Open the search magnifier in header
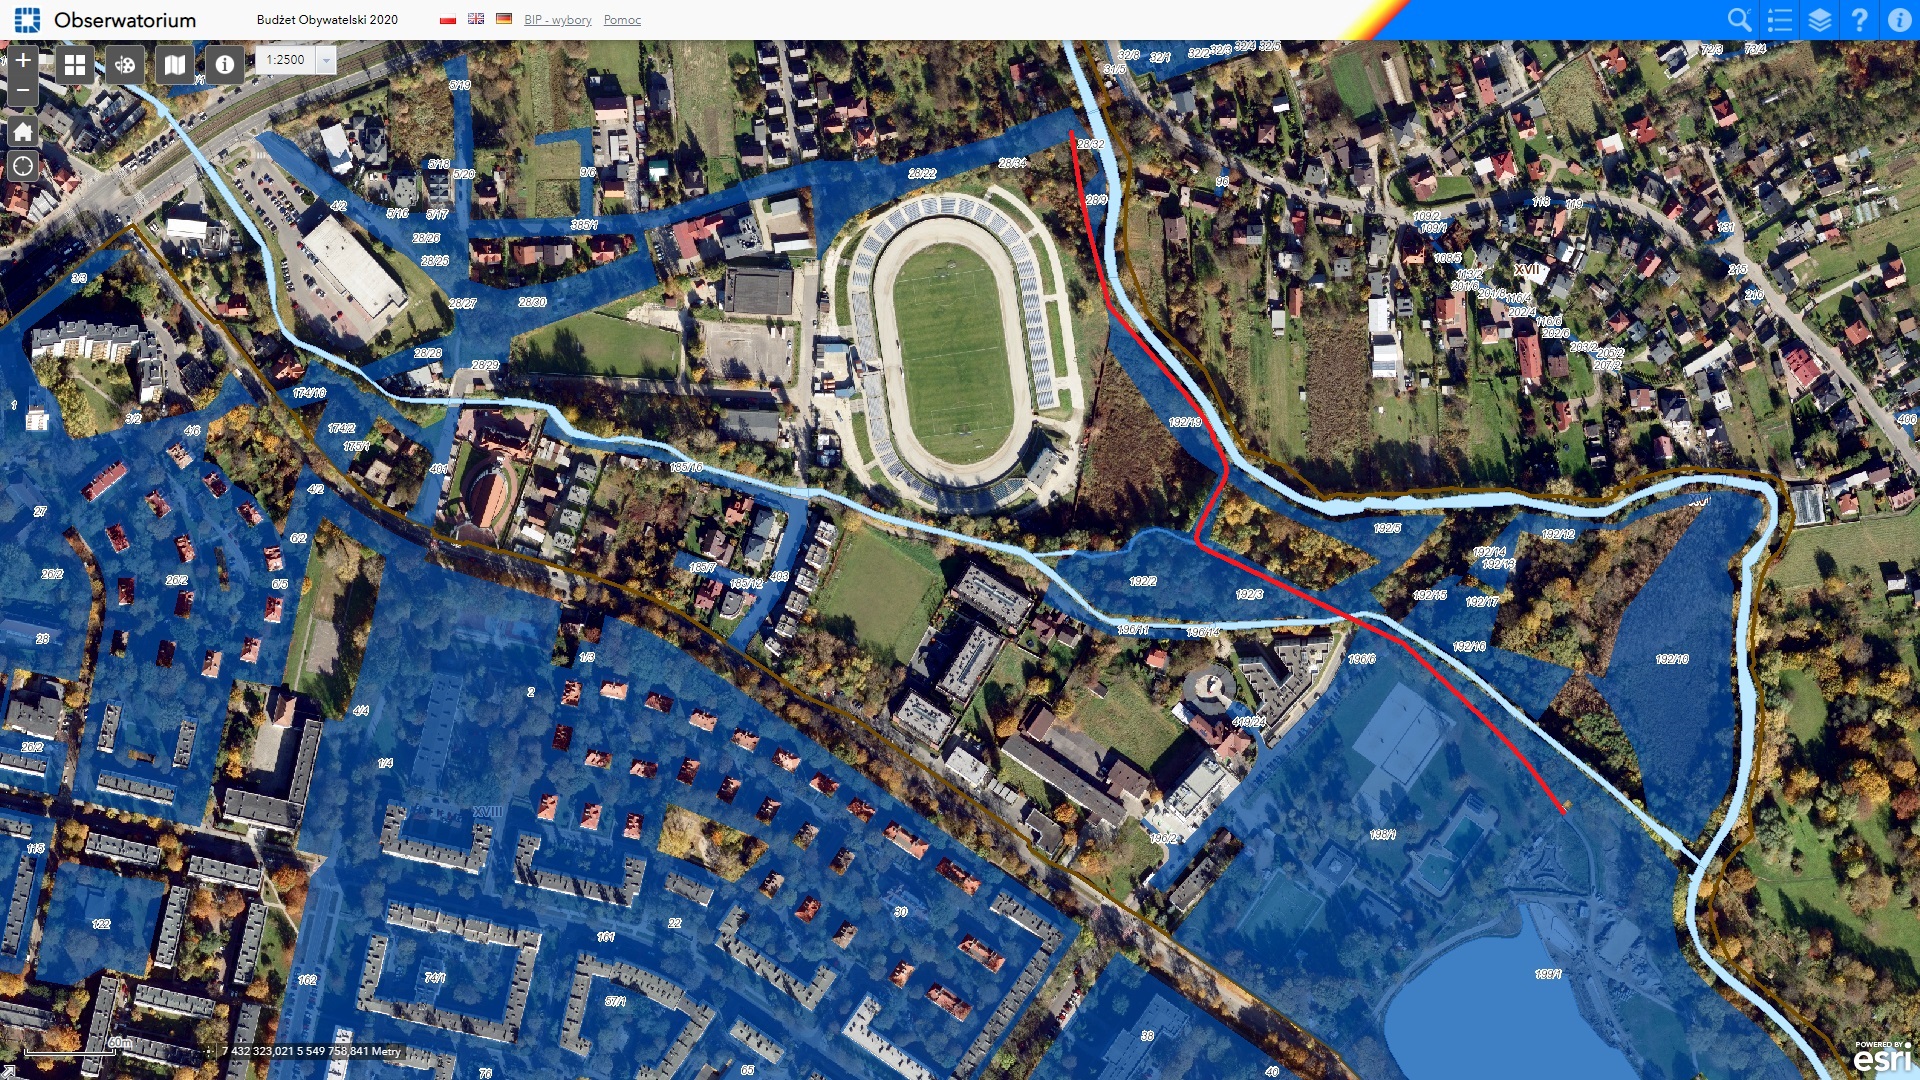 click(x=1740, y=20)
